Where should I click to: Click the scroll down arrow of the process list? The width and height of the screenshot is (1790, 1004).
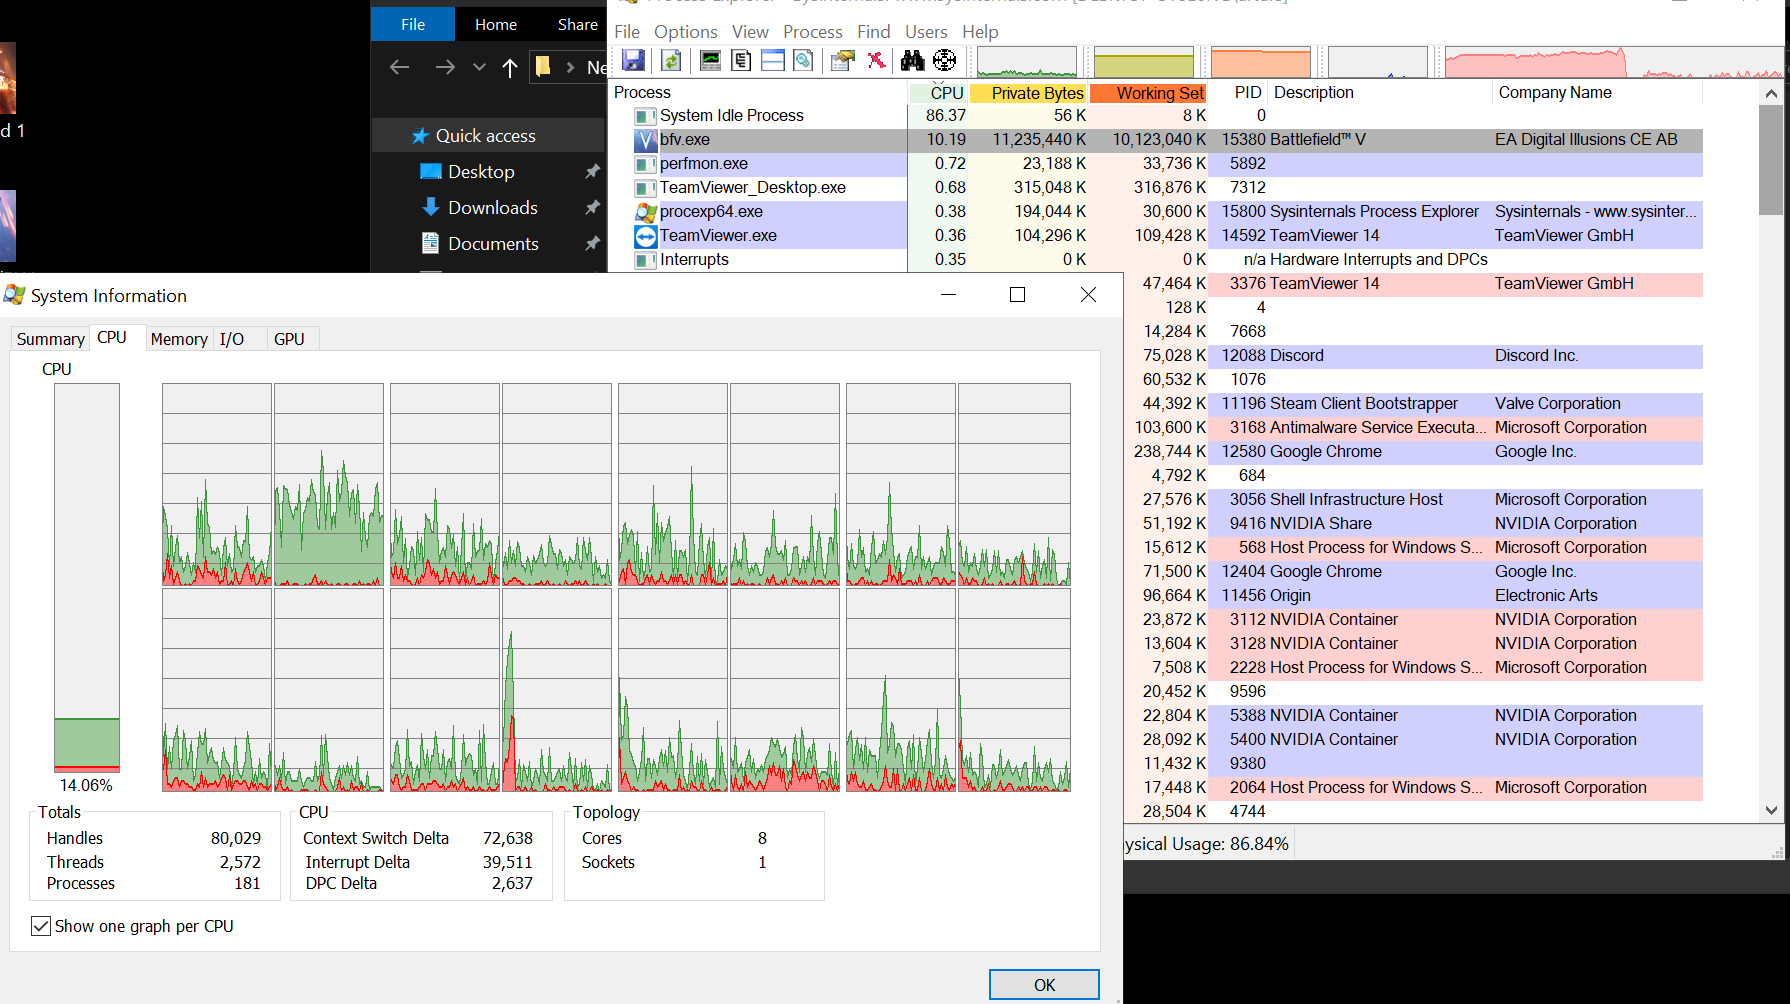coord(1771,811)
